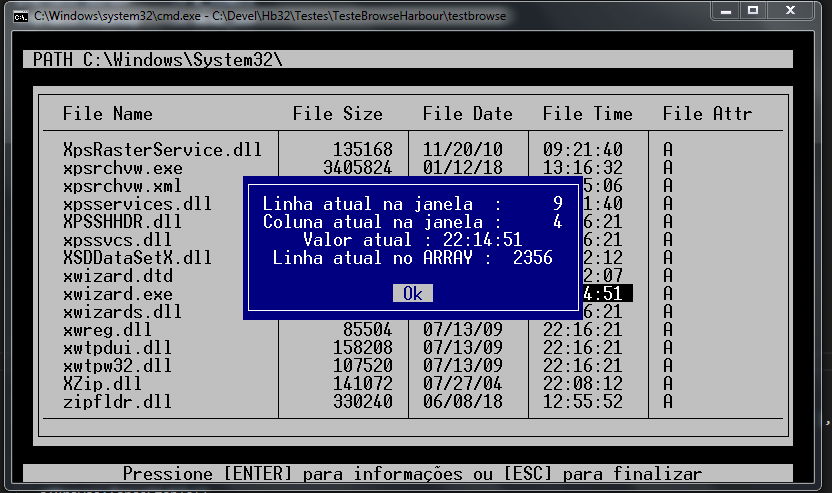
Task: Click the file time 12:55:52
Action: 582,402
